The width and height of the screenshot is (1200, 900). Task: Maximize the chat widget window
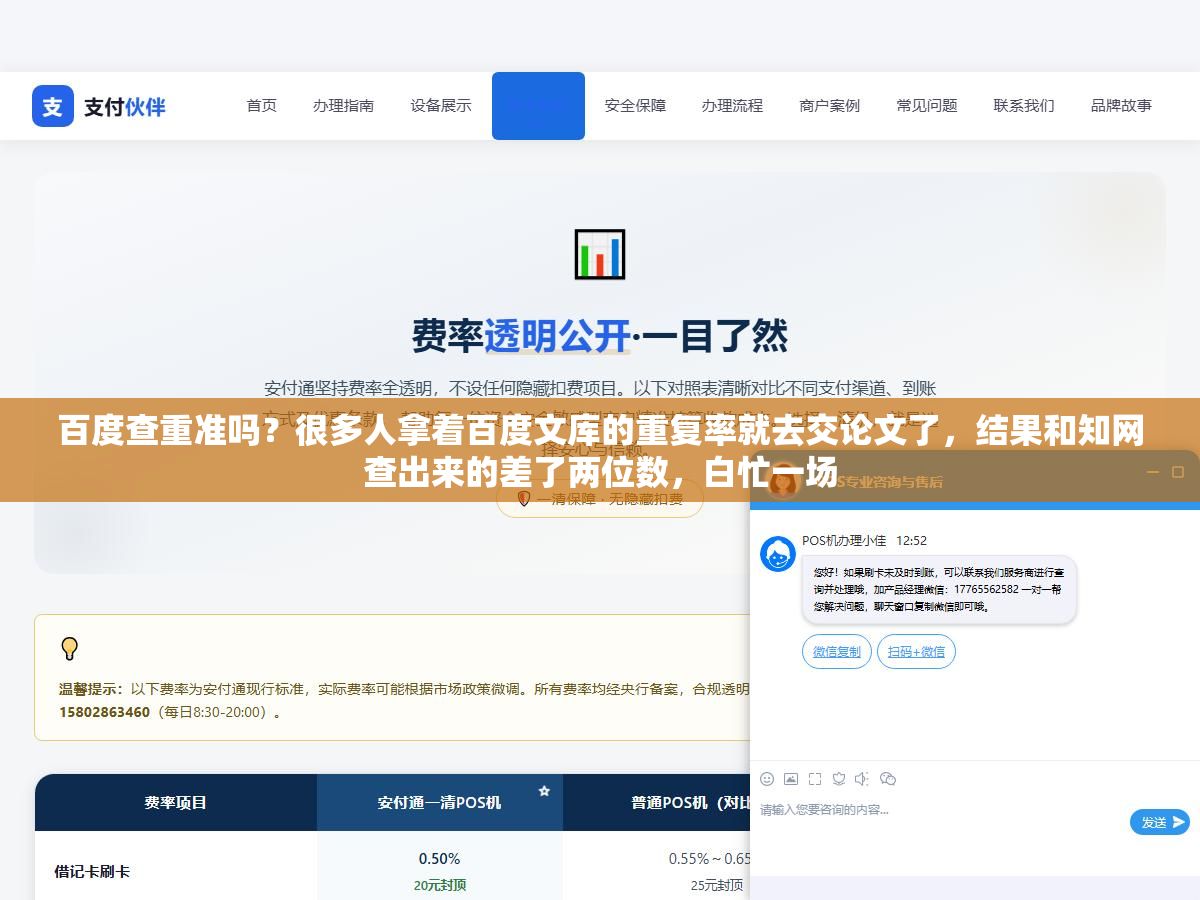pos(1177,472)
